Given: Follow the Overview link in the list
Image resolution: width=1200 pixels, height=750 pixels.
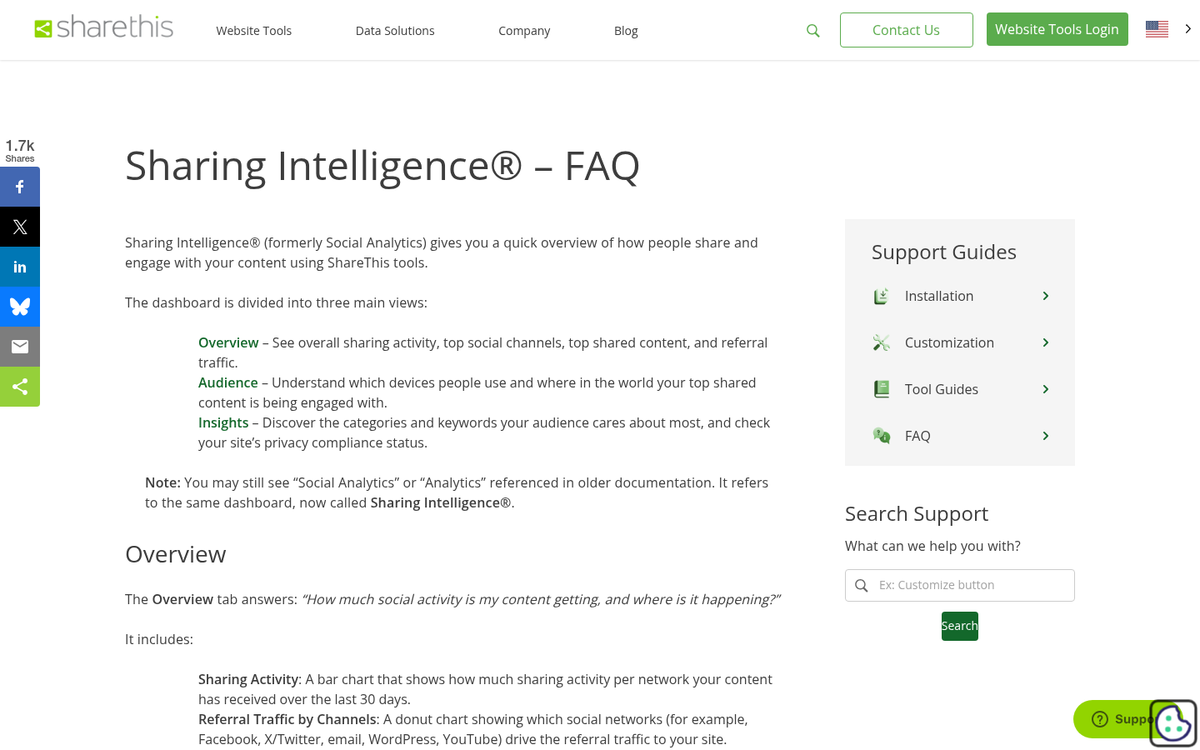Looking at the screenshot, I should [228, 343].
